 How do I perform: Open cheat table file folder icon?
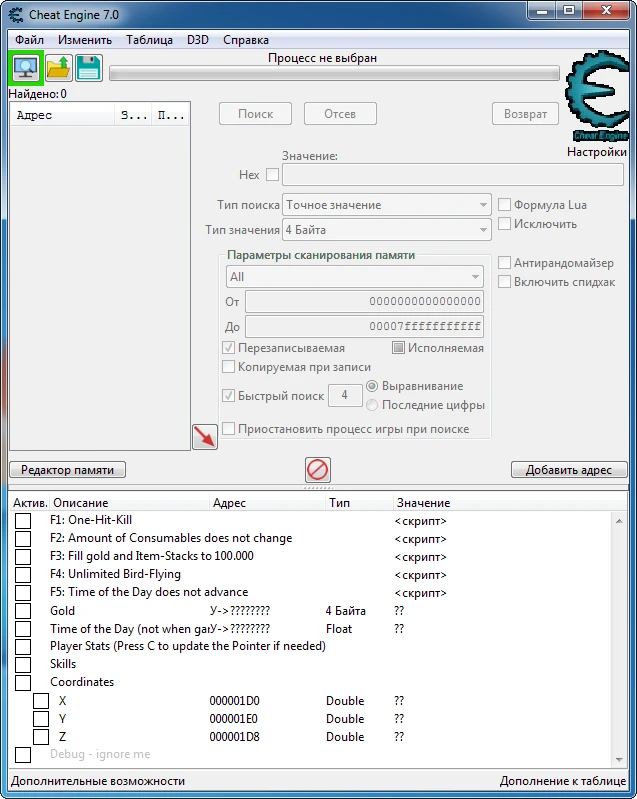(59, 68)
